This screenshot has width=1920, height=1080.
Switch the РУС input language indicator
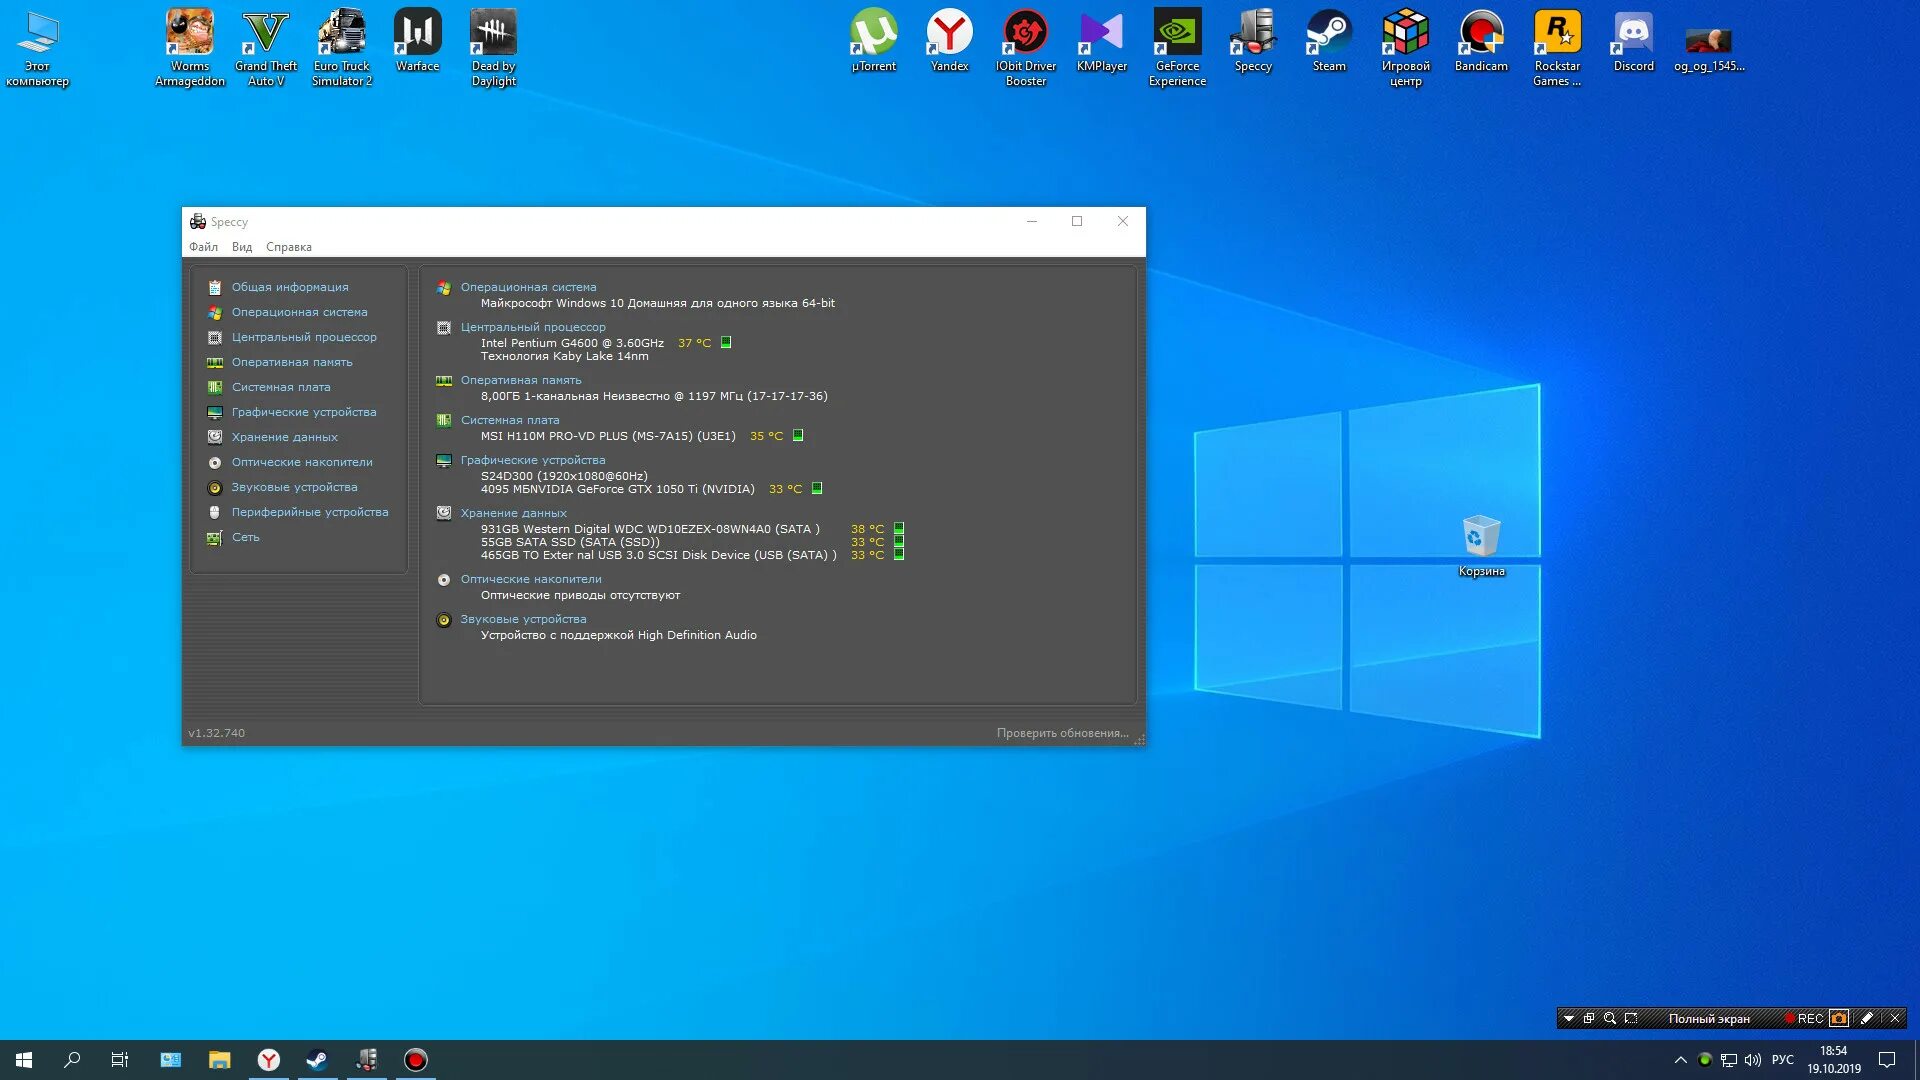(1783, 1060)
